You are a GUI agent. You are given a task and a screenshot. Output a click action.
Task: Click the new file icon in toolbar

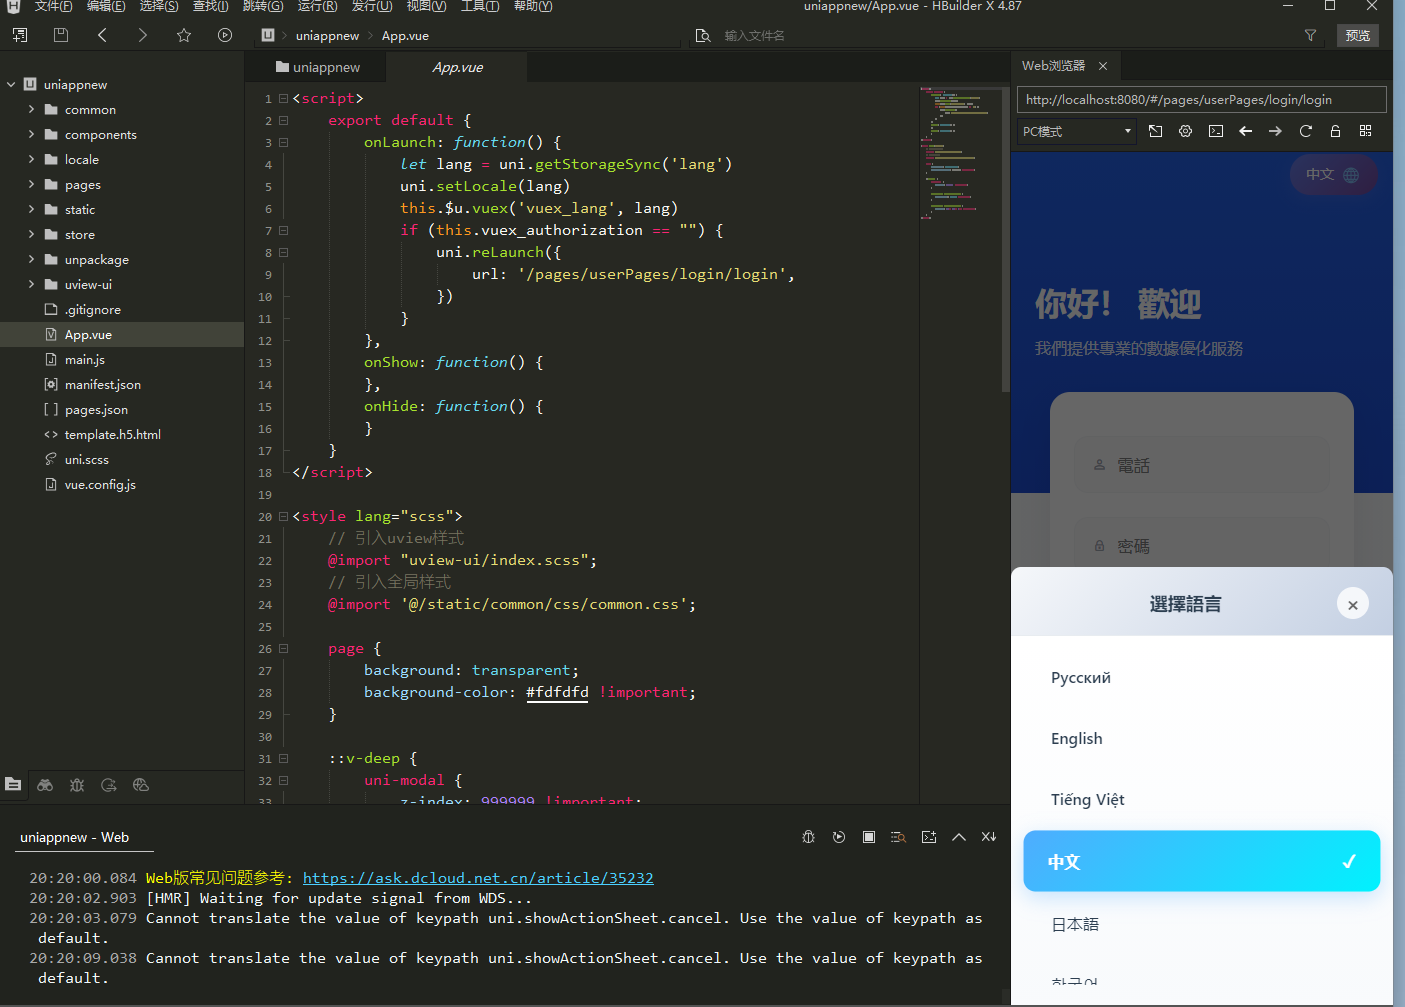[x=19, y=35]
